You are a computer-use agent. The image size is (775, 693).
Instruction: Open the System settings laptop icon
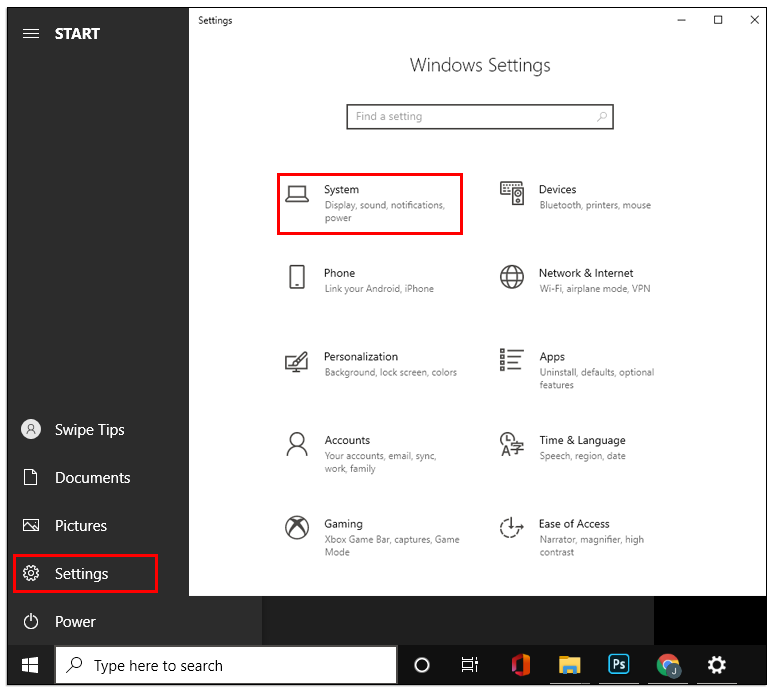(297, 194)
